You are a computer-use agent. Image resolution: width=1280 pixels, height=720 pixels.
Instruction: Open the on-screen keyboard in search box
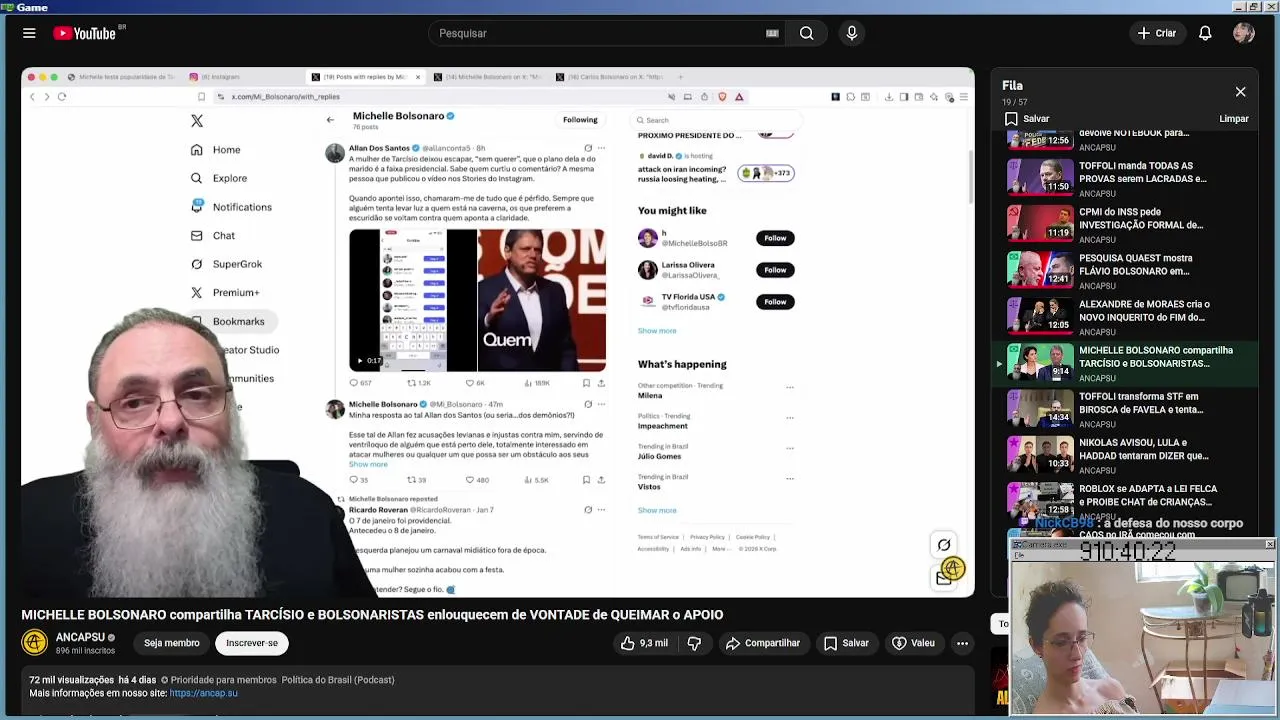click(772, 33)
